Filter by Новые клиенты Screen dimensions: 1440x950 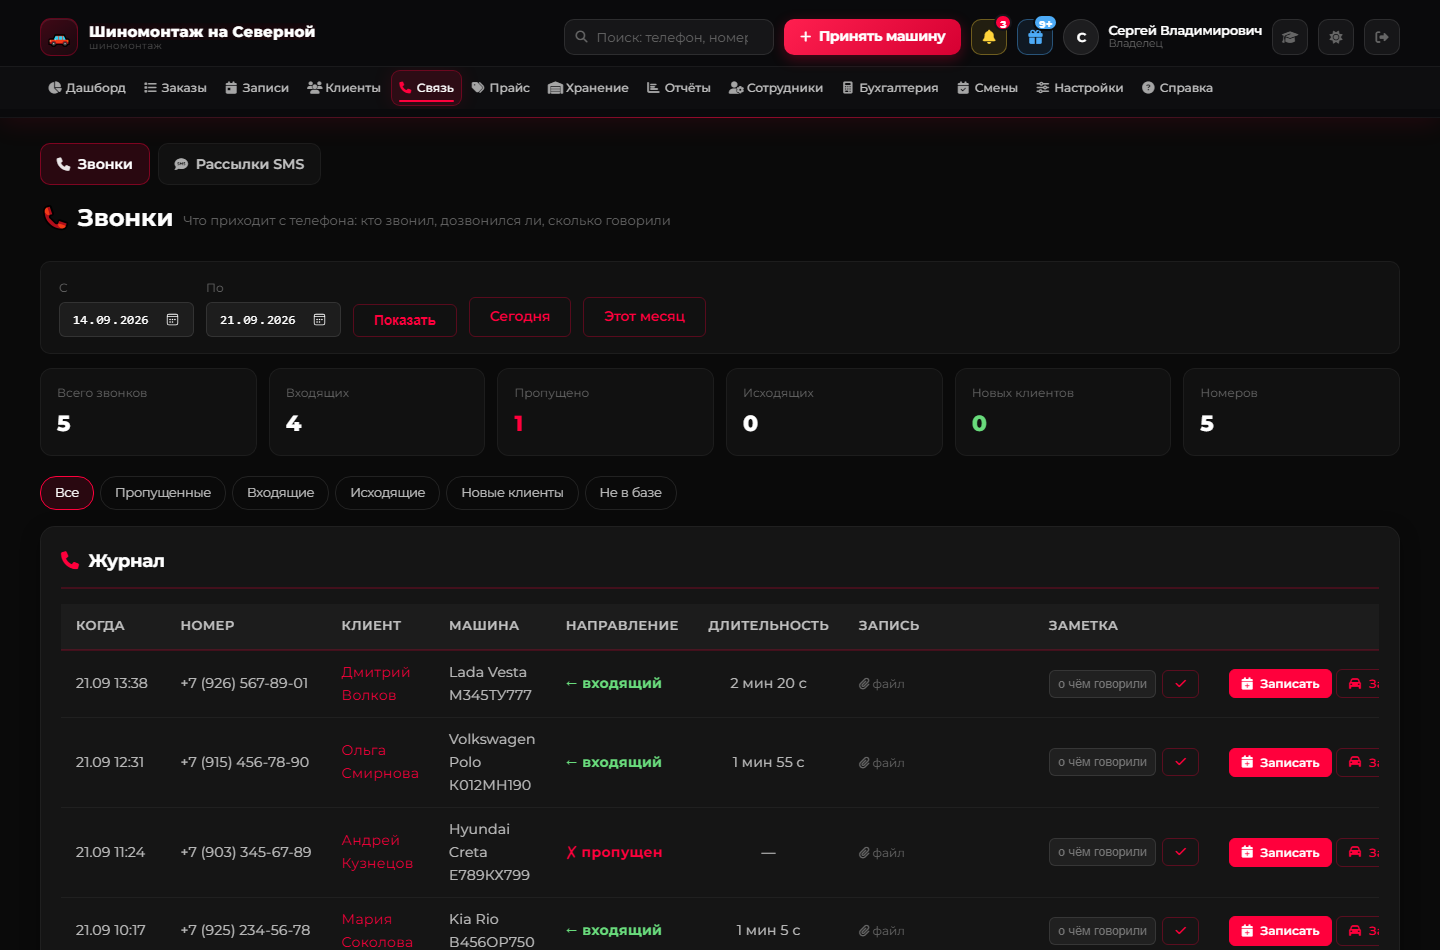pos(512,493)
